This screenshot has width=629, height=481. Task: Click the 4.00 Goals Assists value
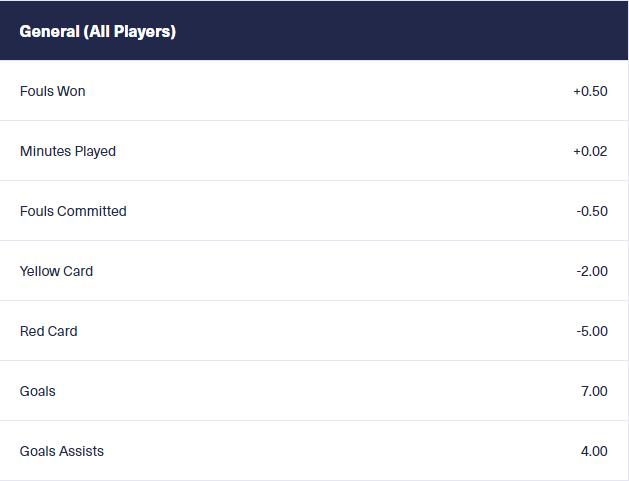[594, 451]
